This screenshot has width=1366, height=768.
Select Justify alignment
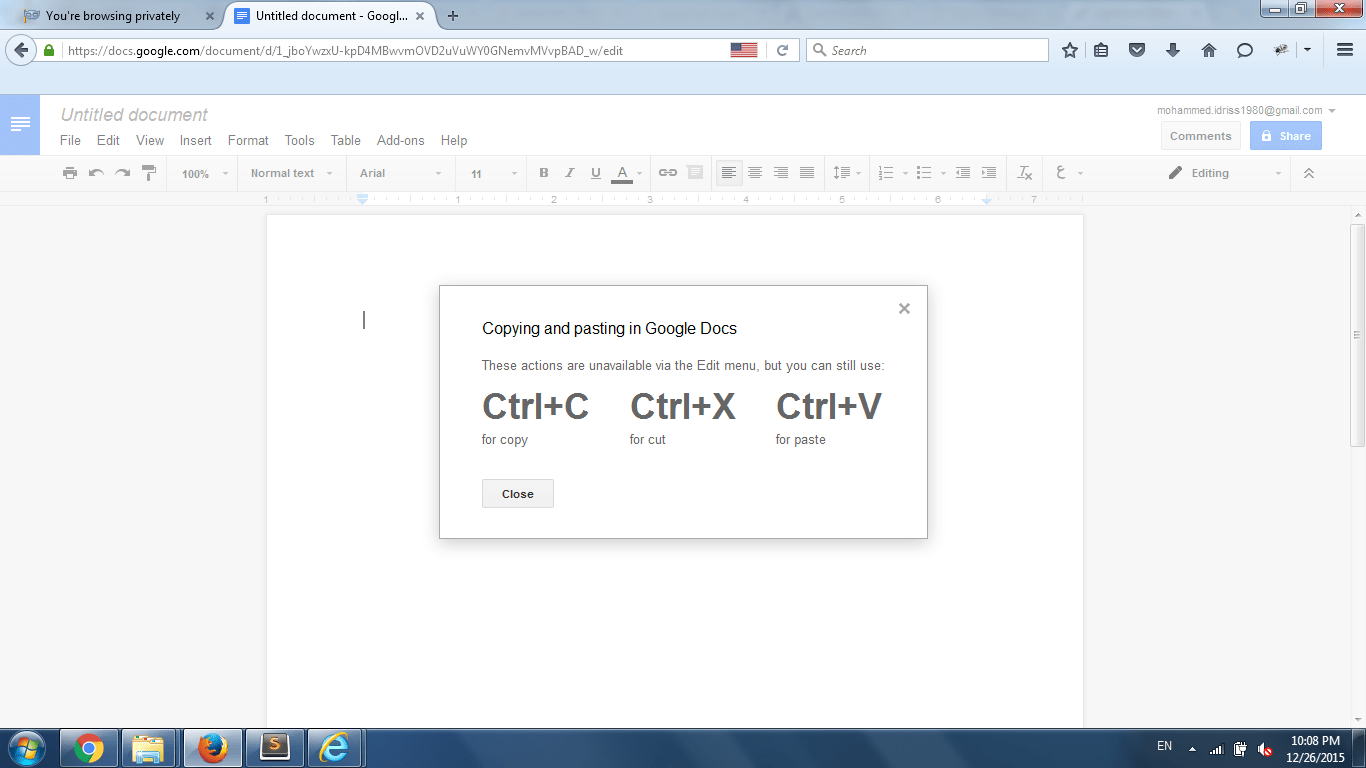coord(807,173)
